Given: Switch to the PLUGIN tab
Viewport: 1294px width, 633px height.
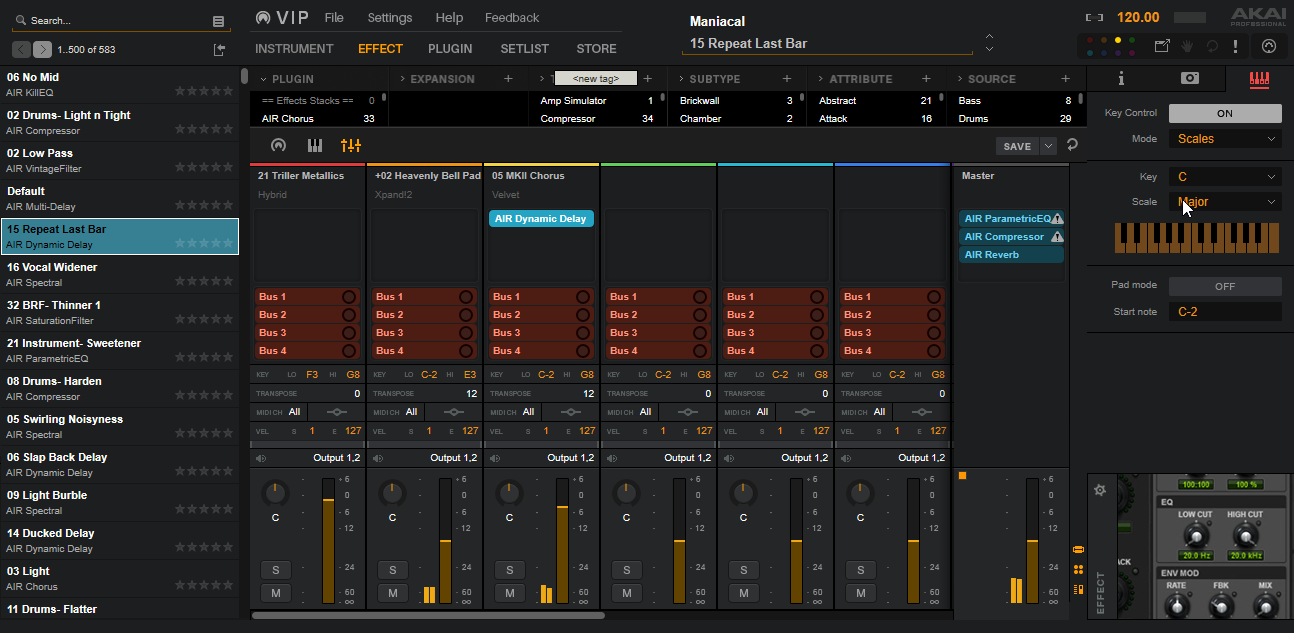Looking at the screenshot, I should (x=450, y=49).
